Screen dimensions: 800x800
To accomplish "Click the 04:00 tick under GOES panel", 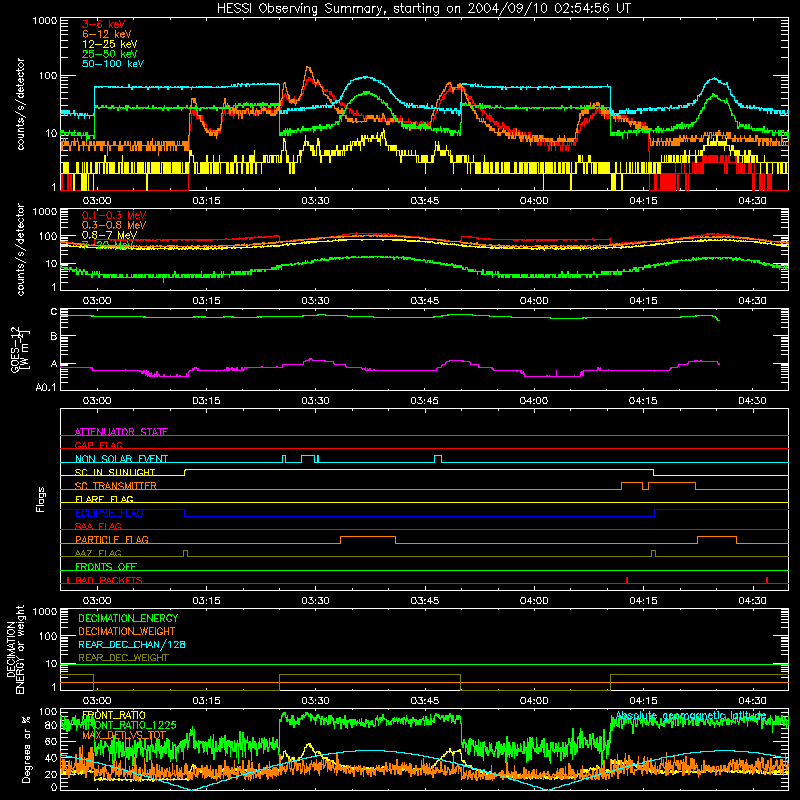I will click(x=534, y=401).
